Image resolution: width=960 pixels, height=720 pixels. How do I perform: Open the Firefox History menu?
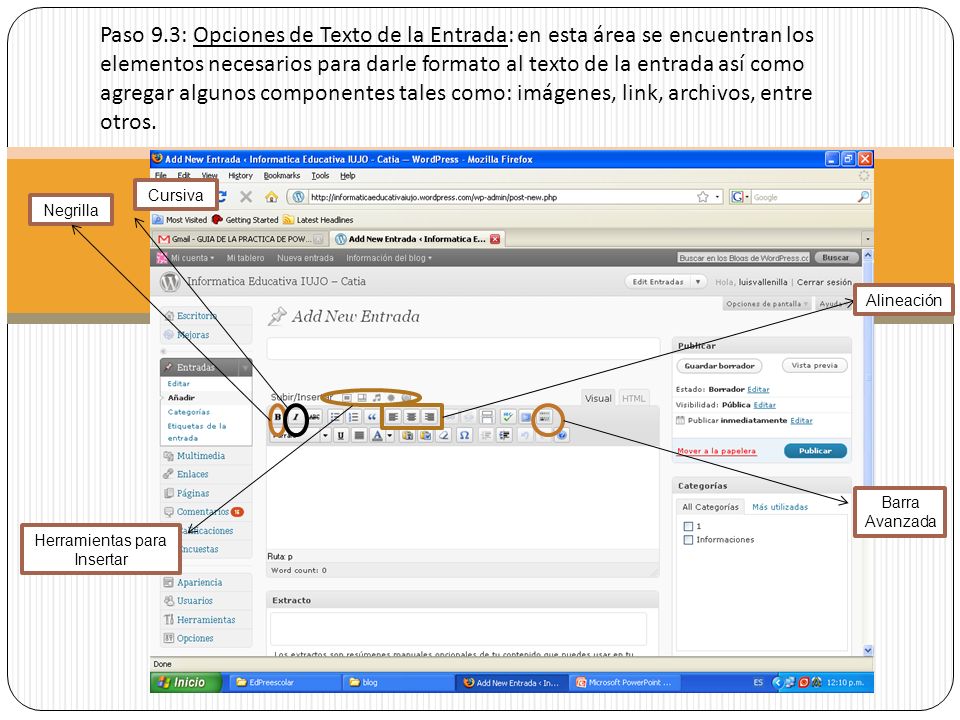tap(240, 176)
